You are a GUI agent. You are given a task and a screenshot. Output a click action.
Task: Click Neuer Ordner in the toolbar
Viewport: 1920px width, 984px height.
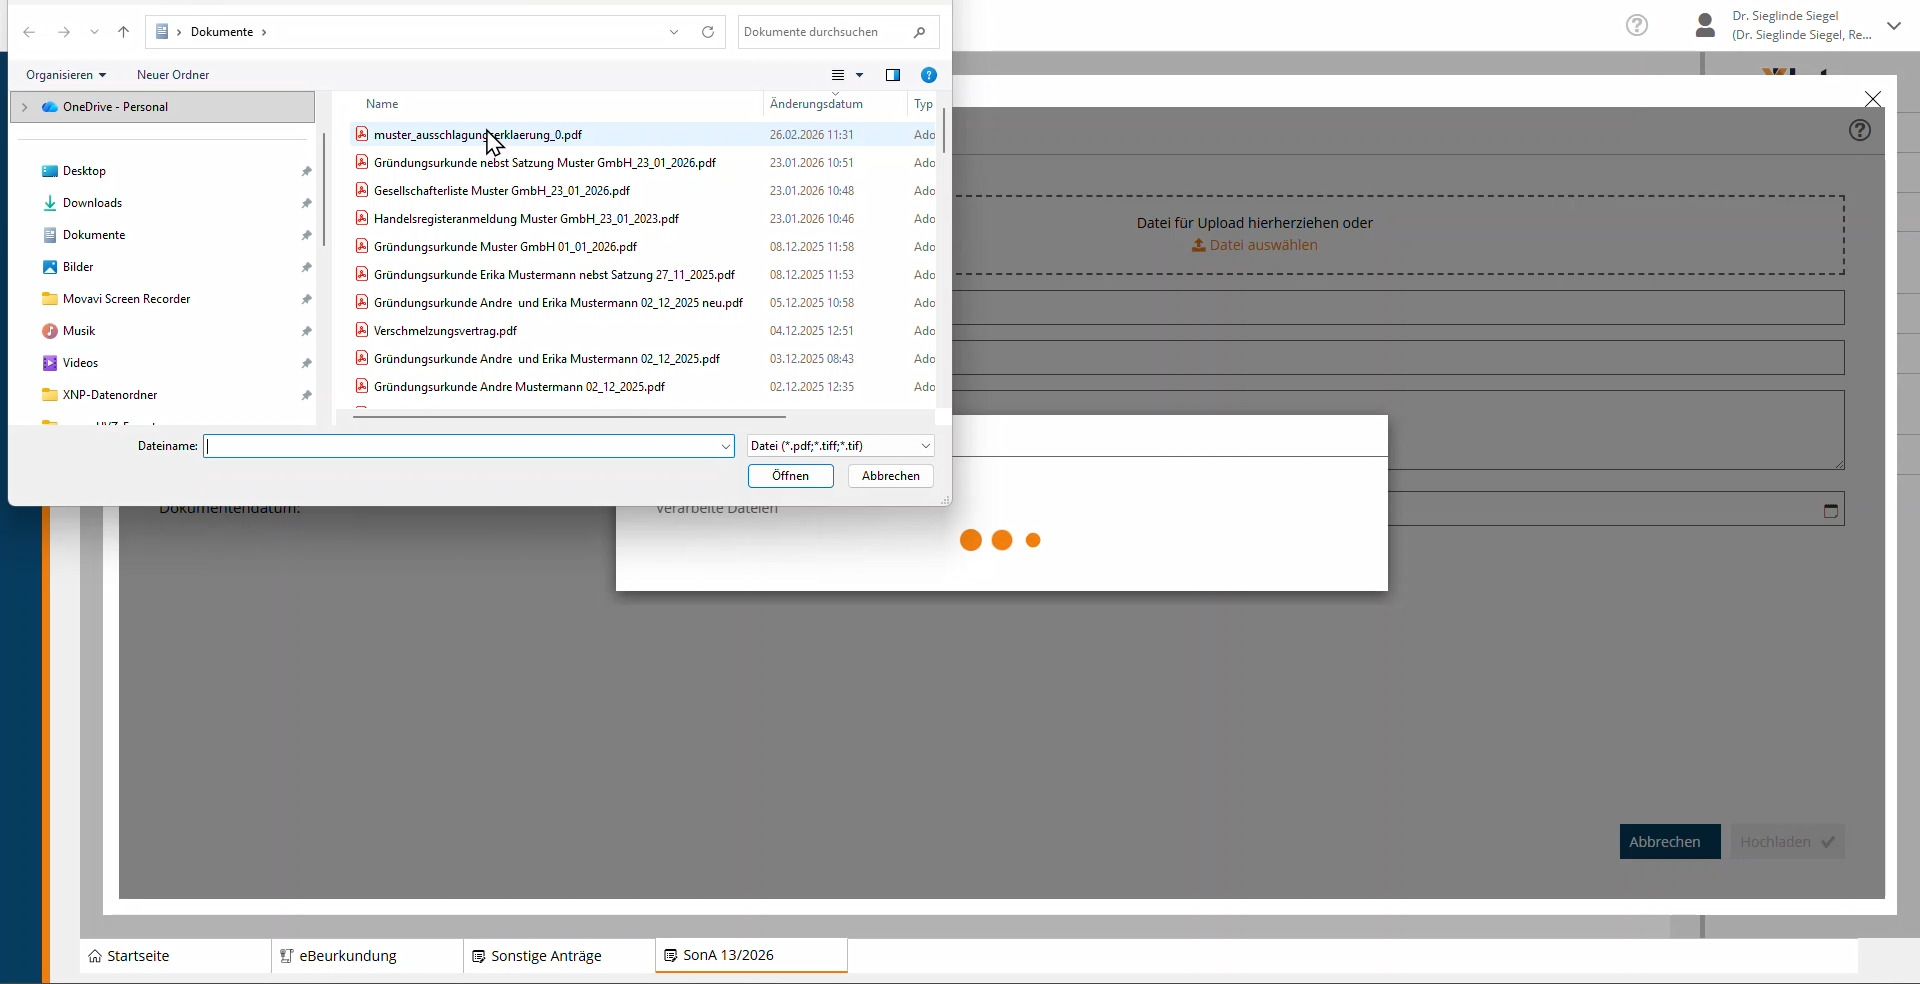[x=173, y=75]
